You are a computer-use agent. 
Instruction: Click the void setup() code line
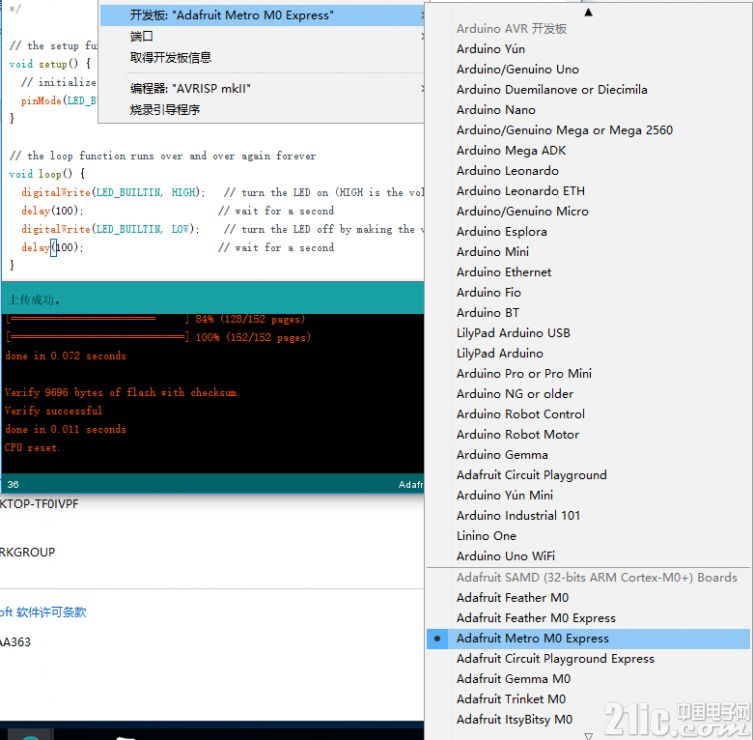point(50,63)
